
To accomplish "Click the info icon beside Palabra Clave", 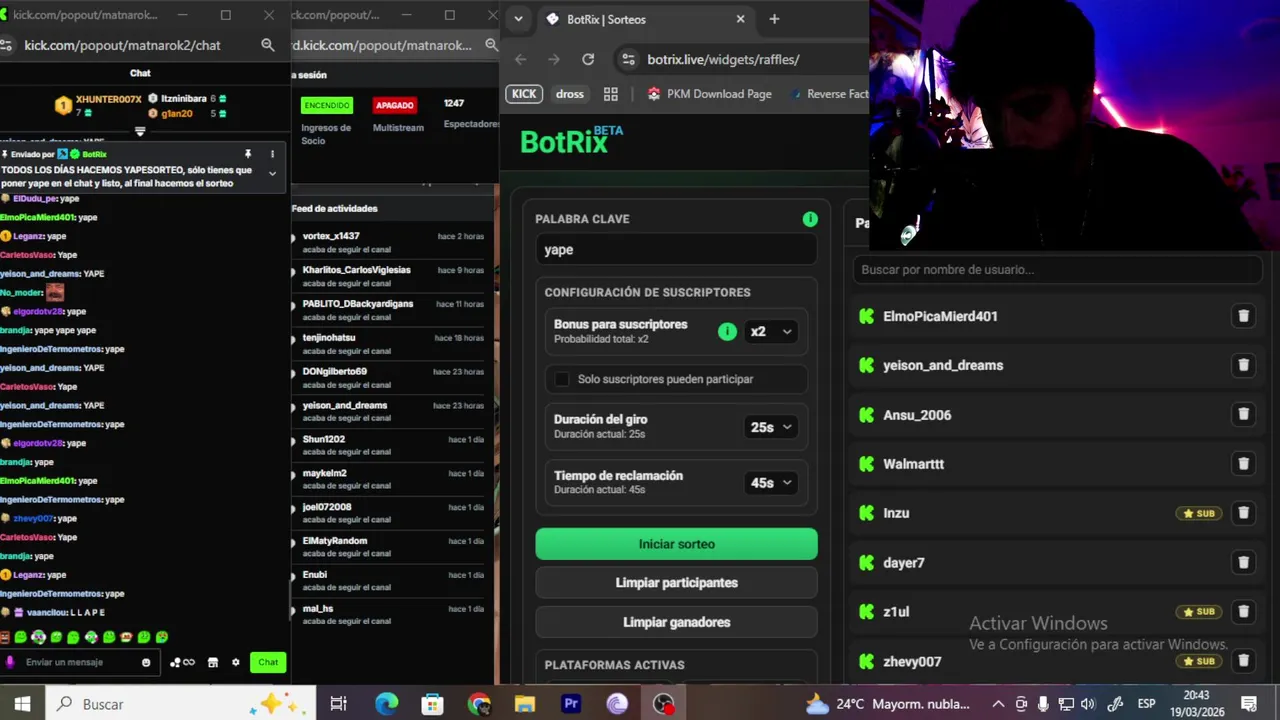I will click(810, 219).
